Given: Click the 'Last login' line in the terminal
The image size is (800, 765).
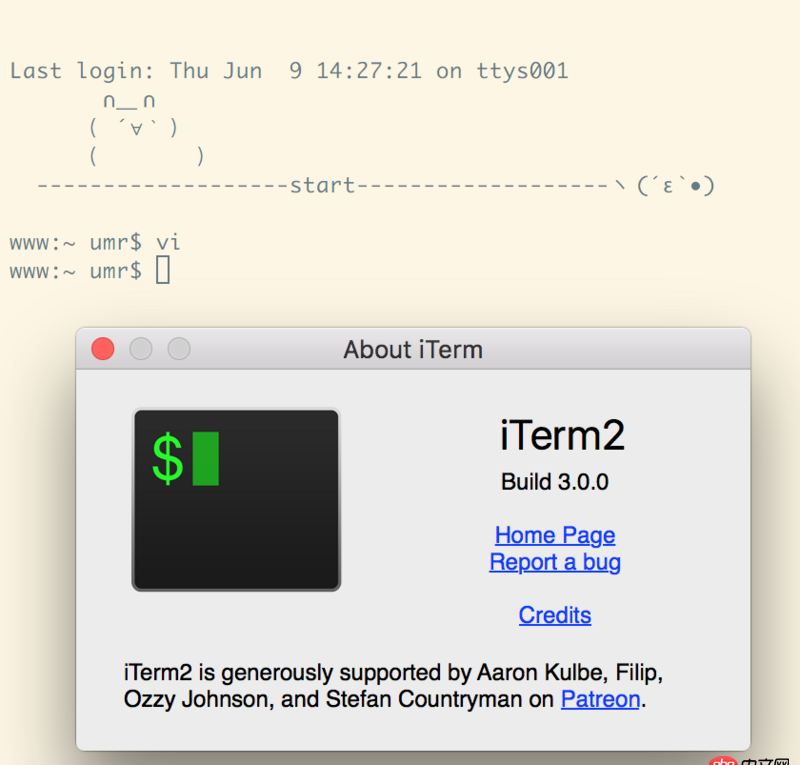Looking at the screenshot, I should point(289,71).
